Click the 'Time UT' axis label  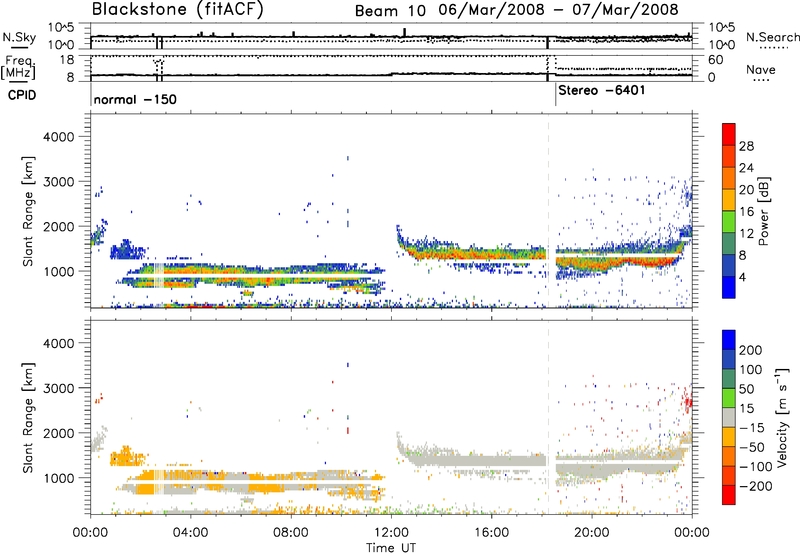pyautogui.click(x=391, y=547)
